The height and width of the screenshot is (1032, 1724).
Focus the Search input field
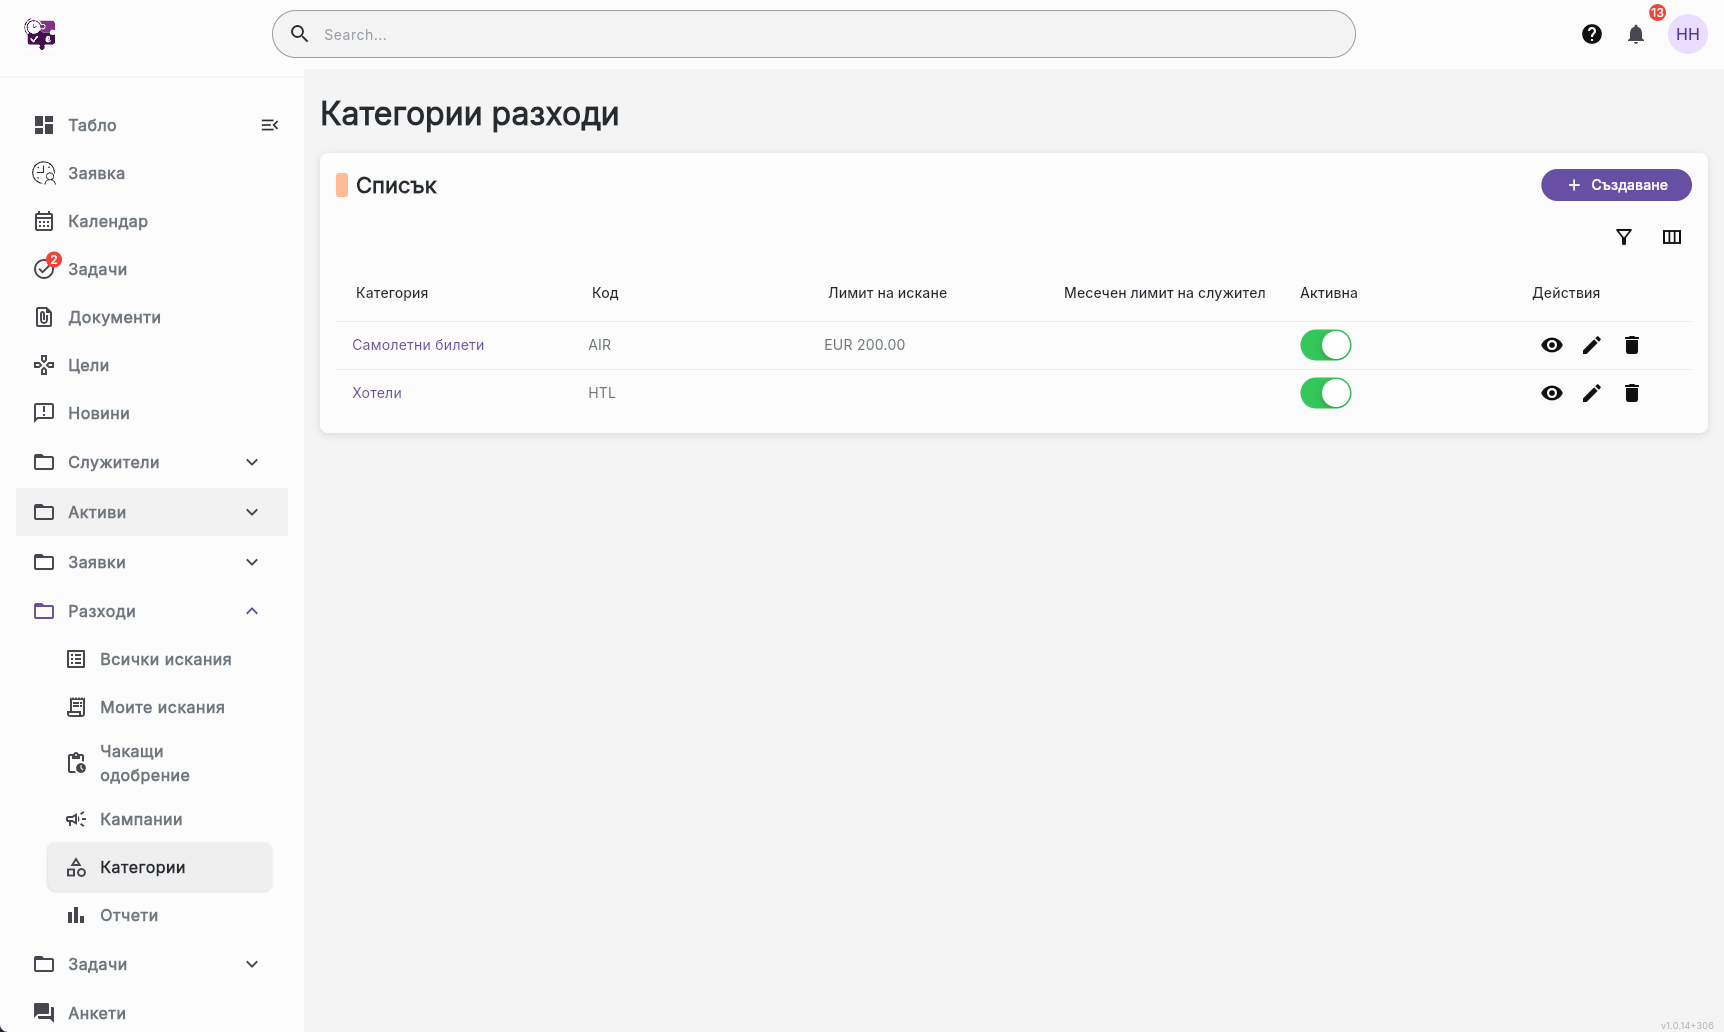tap(814, 34)
